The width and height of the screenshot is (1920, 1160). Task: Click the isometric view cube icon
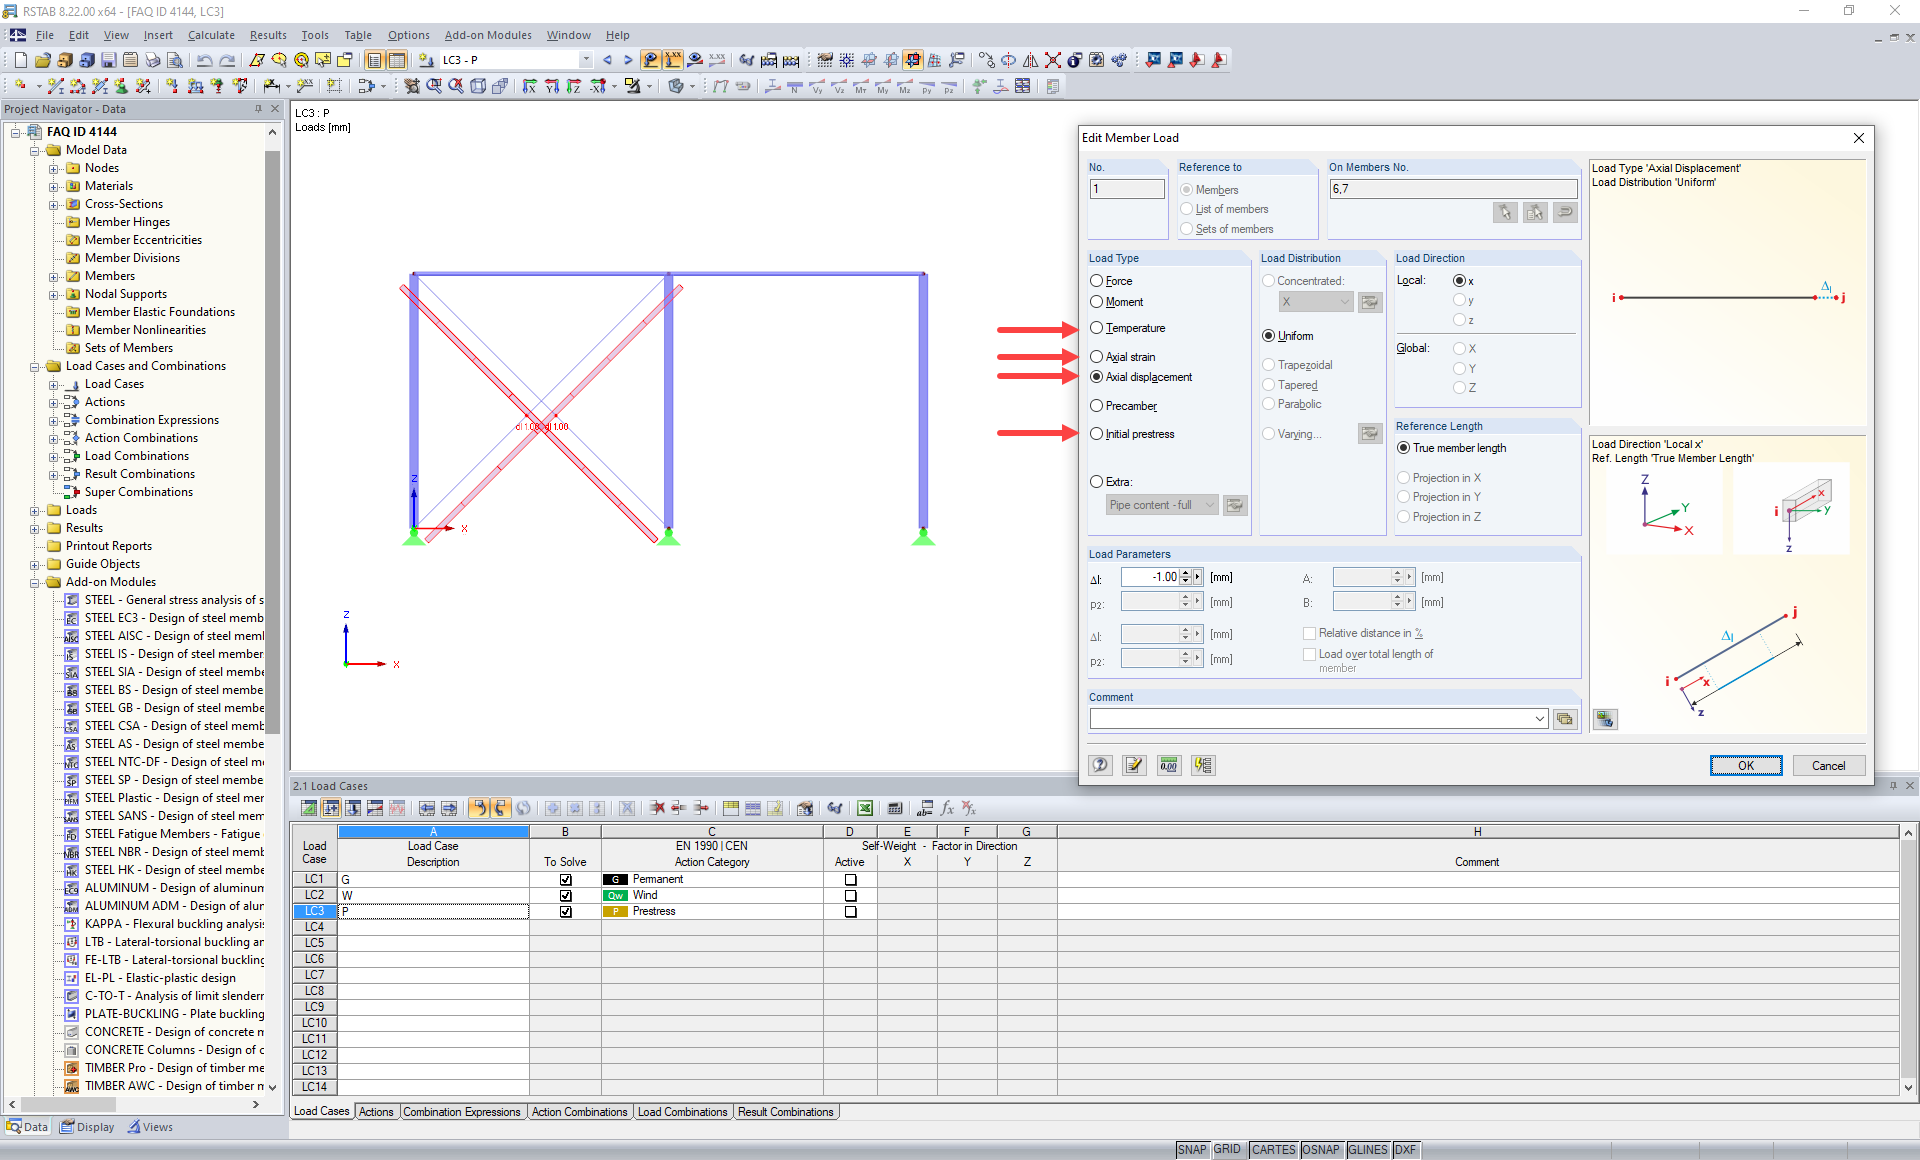coord(478,86)
